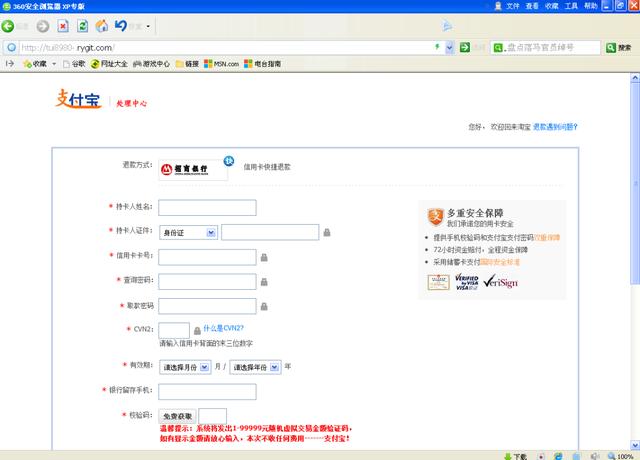640x460 pixels.
Task: Click the CVN2 code input box
Action: point(174,330)
